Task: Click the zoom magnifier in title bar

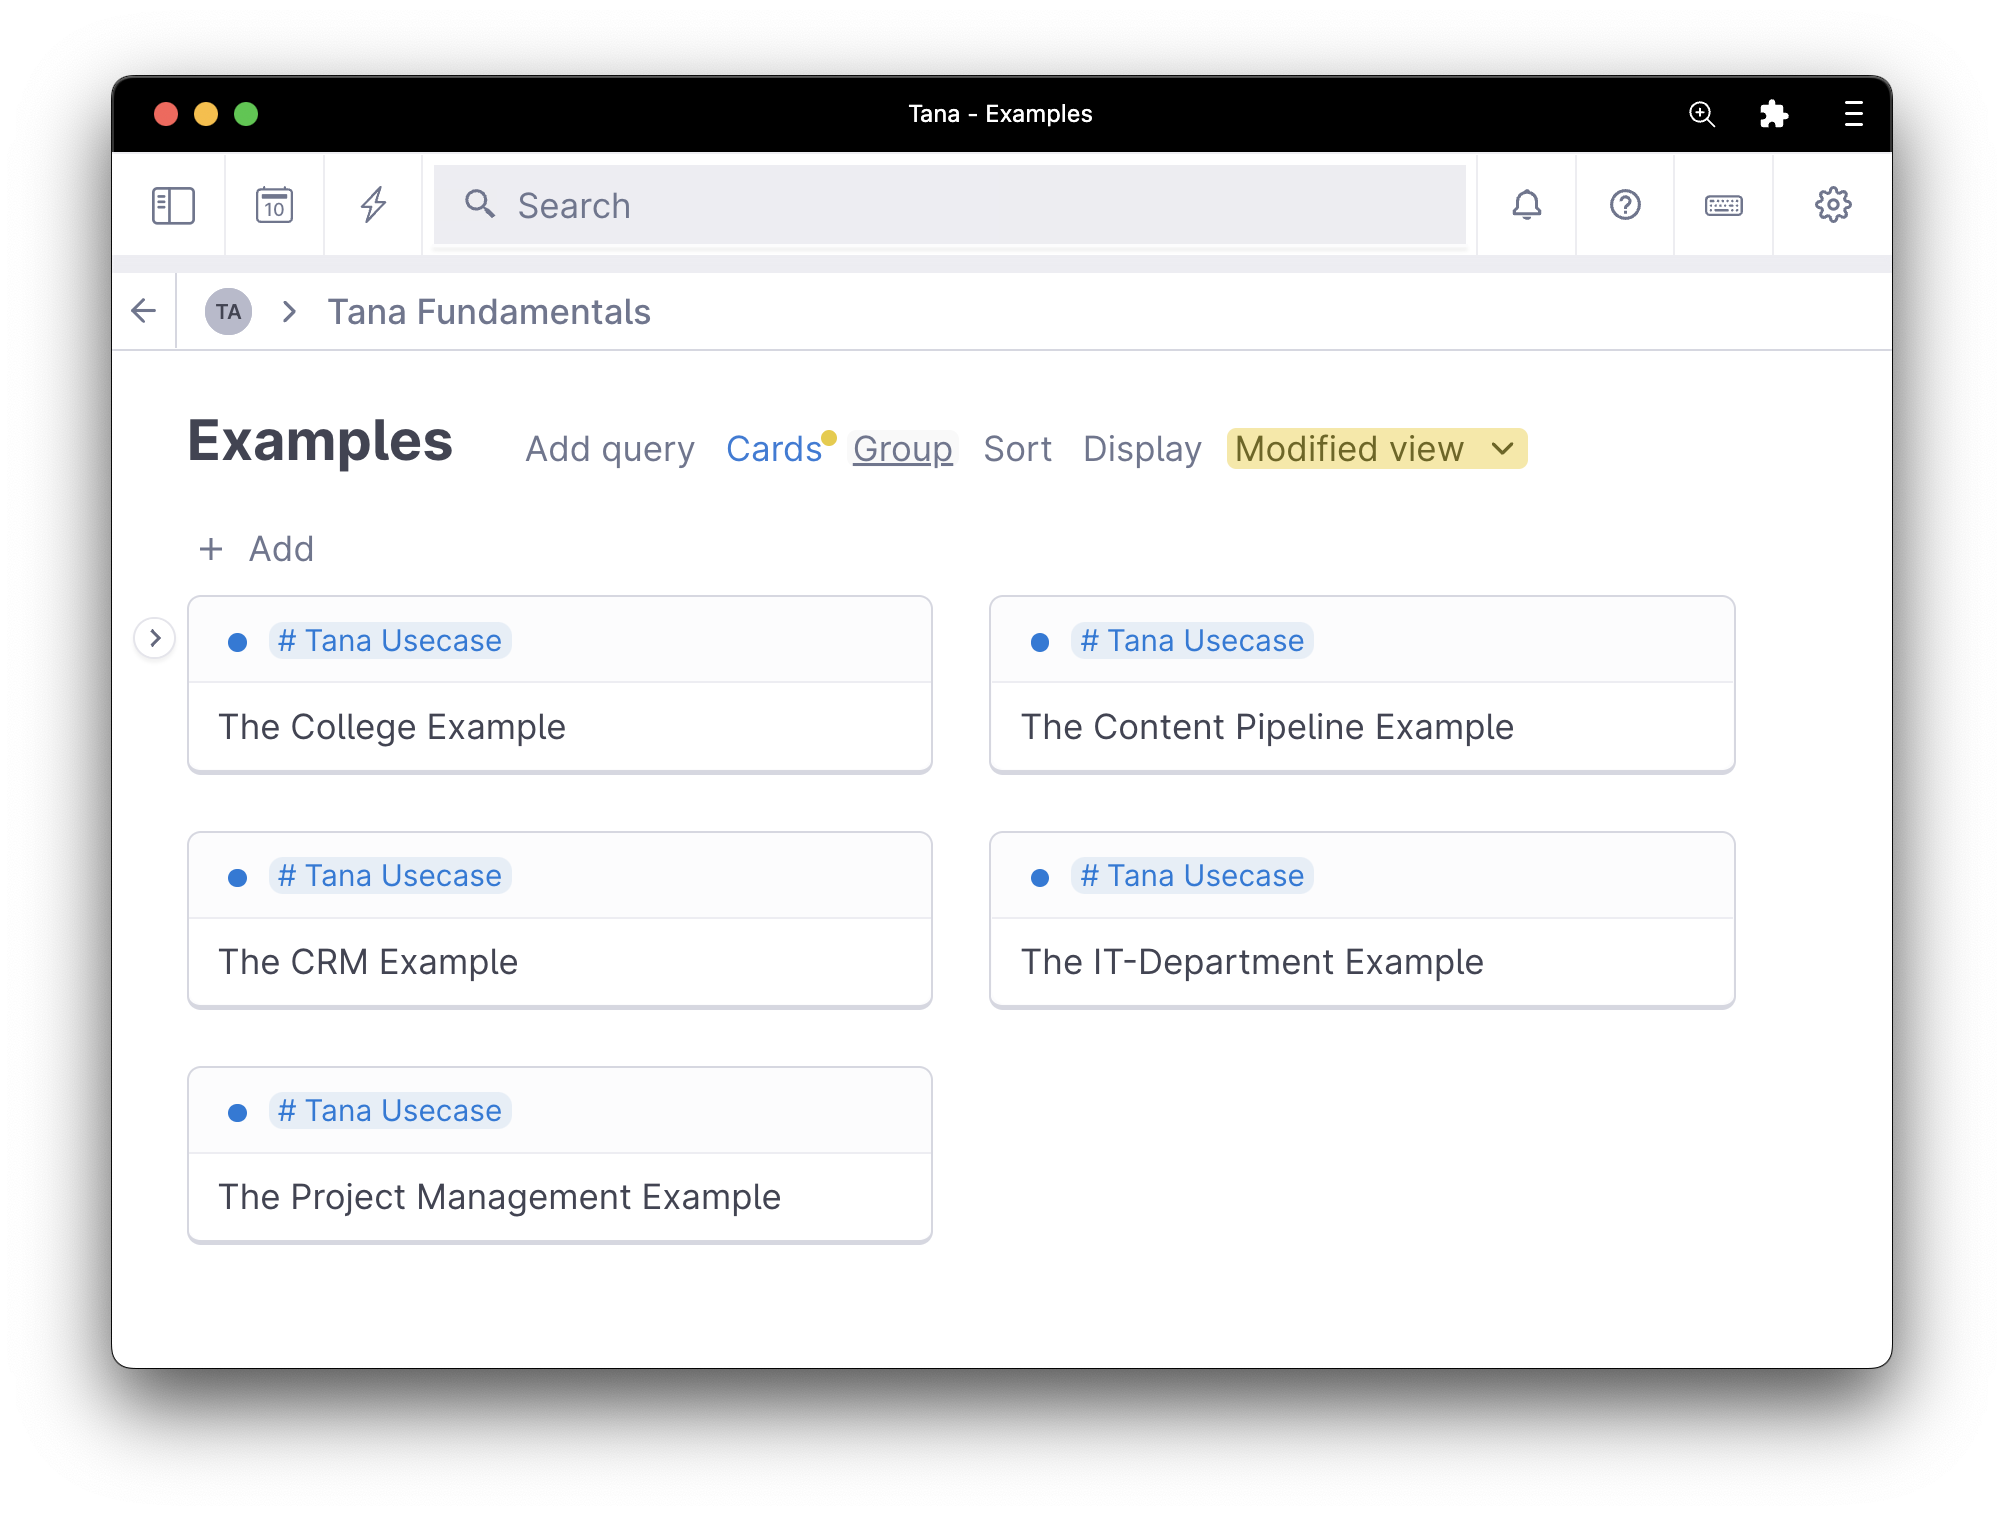Action: pyautogui.click(x=1702, y=114)
